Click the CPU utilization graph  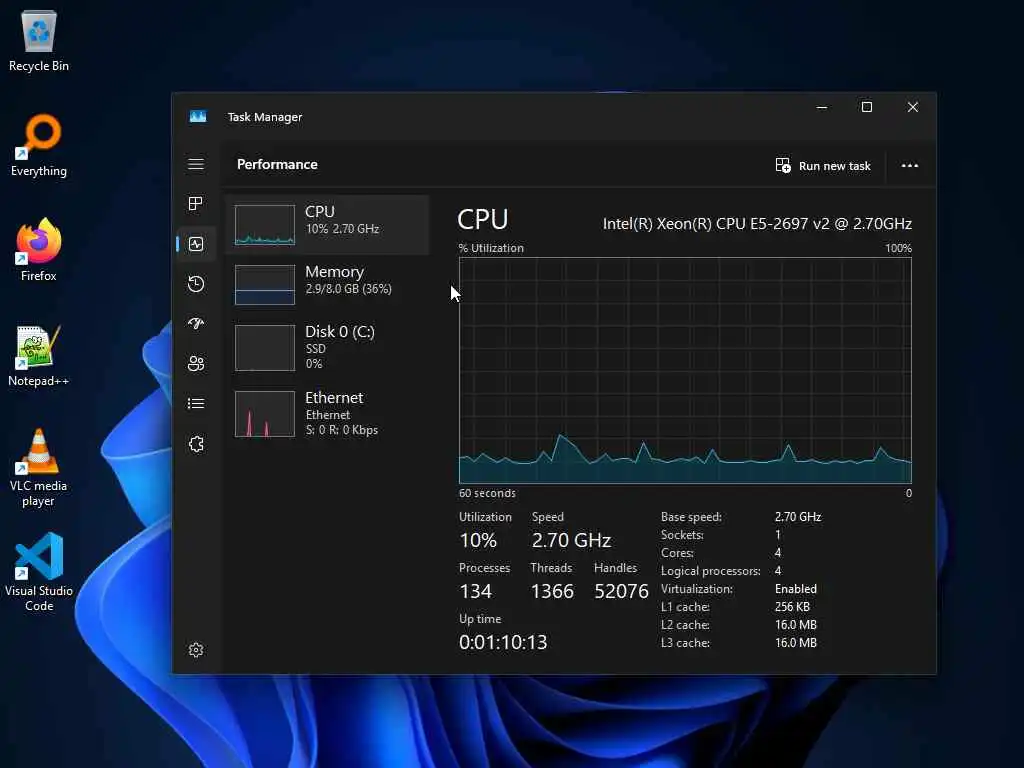(685, 370)
